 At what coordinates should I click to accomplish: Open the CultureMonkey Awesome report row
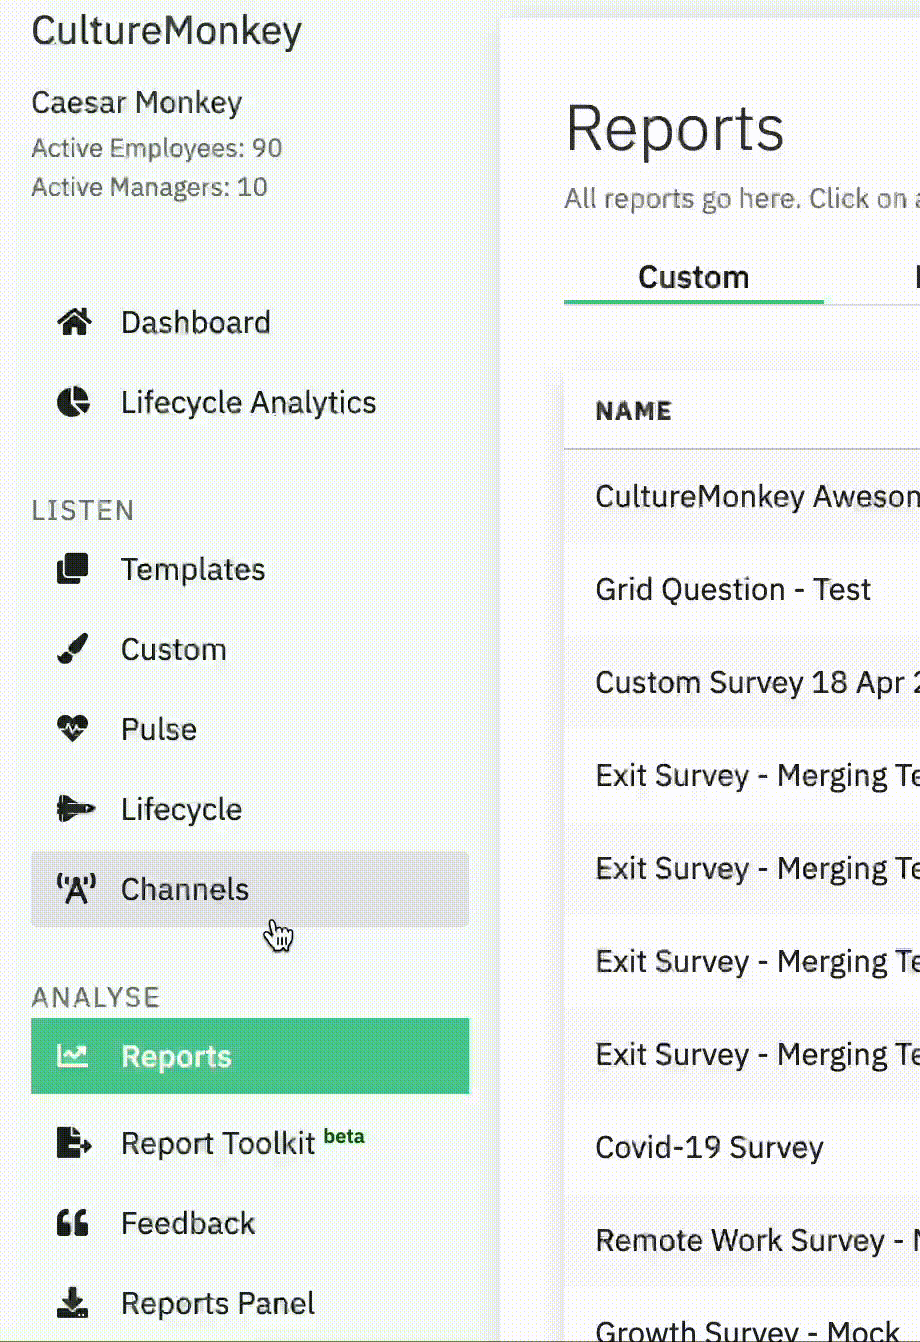[x=742, y=497]
